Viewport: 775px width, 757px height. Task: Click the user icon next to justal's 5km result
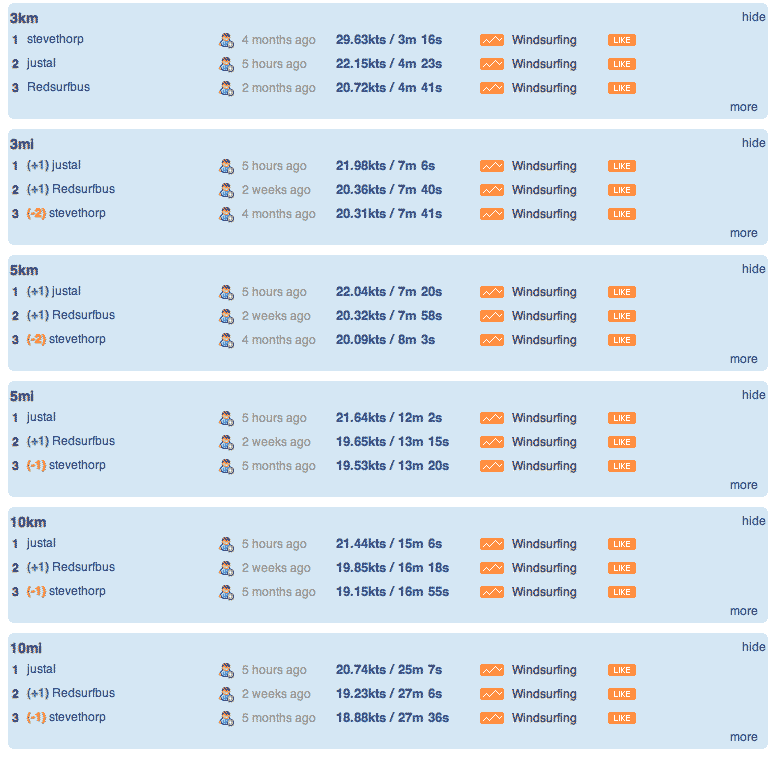coord(226,292)
